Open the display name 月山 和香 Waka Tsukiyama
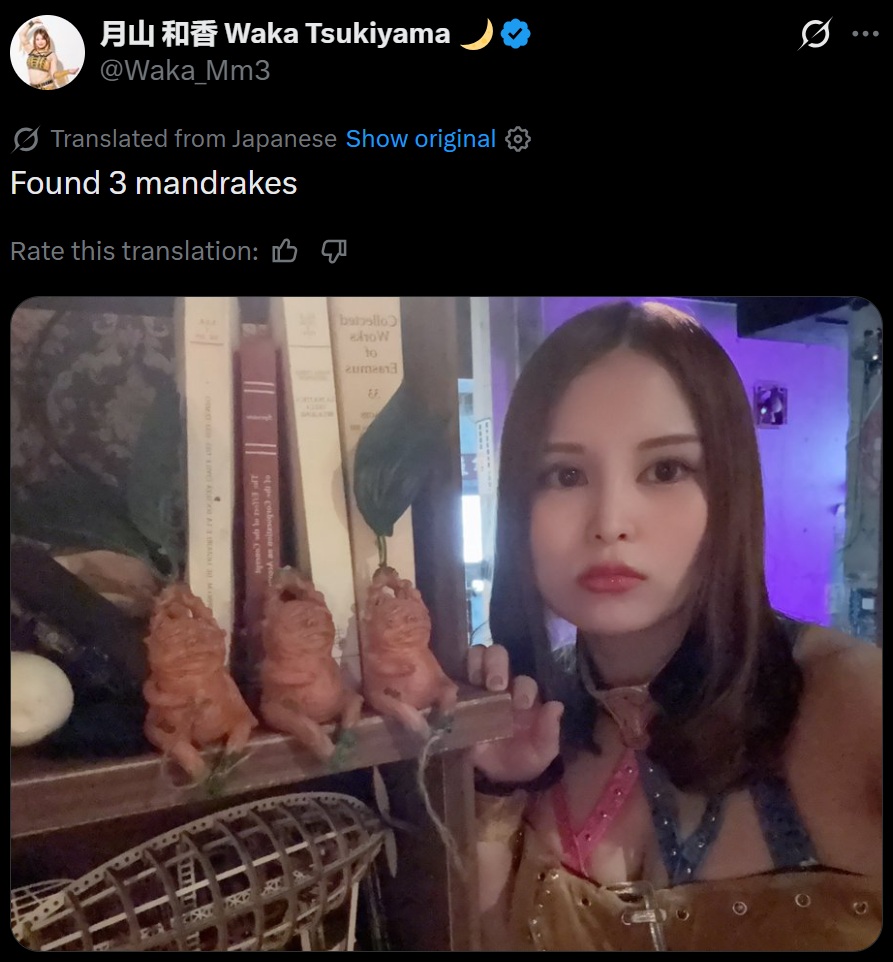Image resolution: width=893 pixels, height=962 pixels. click(275, 34)
